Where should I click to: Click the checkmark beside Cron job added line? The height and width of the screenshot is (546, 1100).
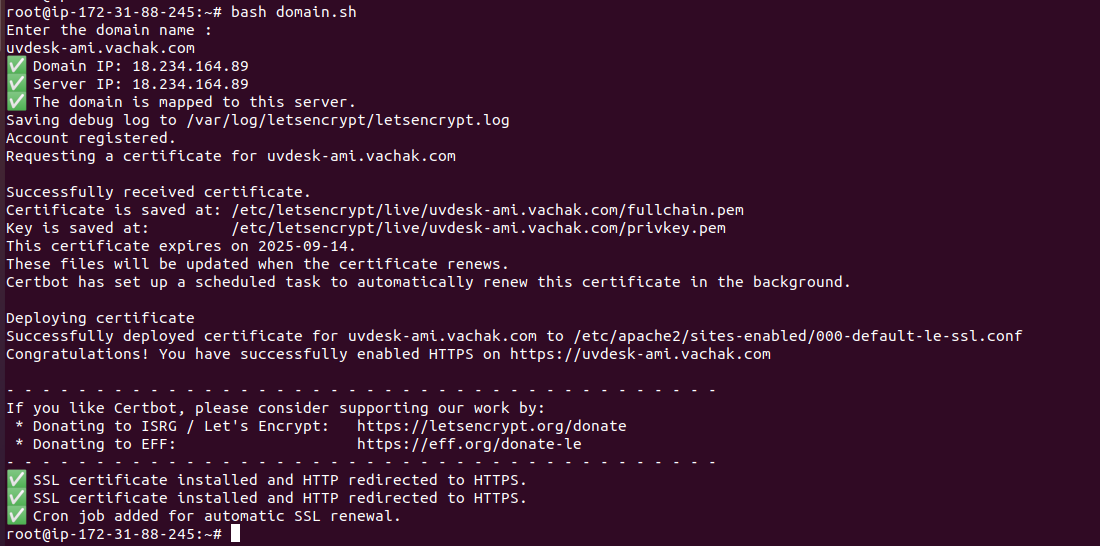pyautogui.click(x=15, y=516)
